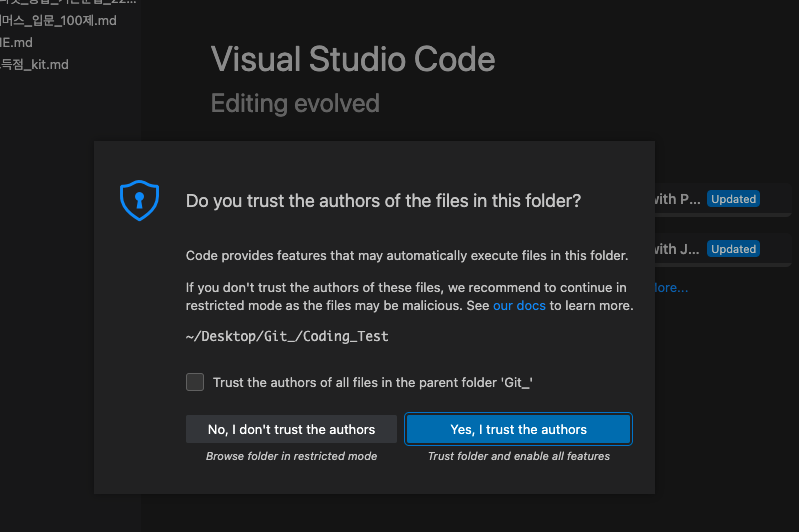Open the "our docs" link
The width and height of the screenshot is (799, 532).
click(519, 305)
